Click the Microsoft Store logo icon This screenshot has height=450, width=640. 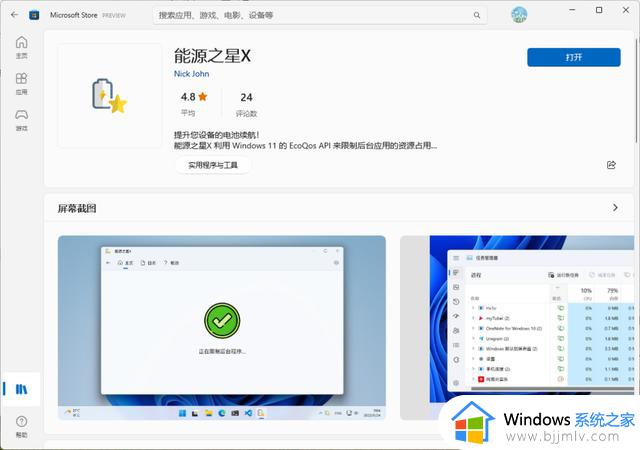point(34,15)
